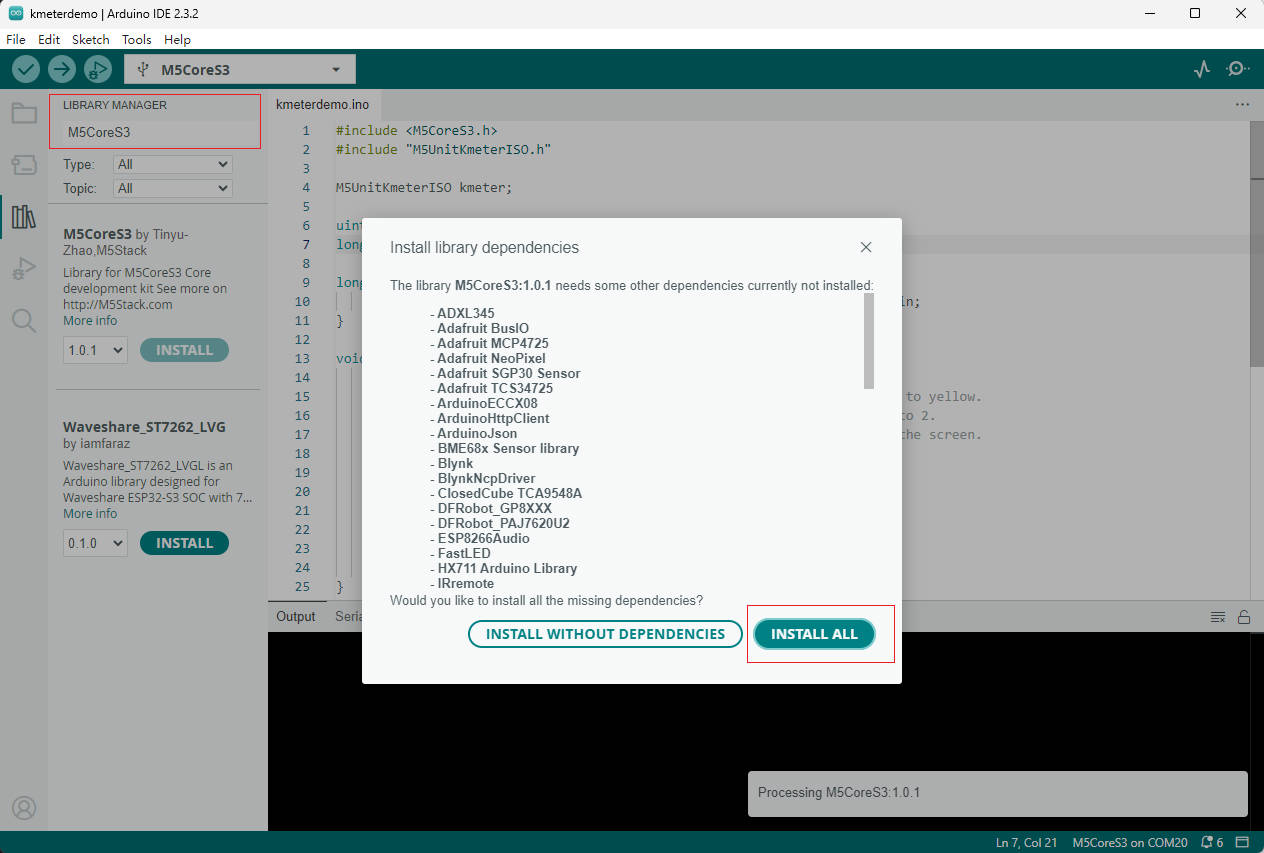Open the Waveshare version 0.1.0 dropdown
Screen dimensions: 1264x853
[95, 543]
